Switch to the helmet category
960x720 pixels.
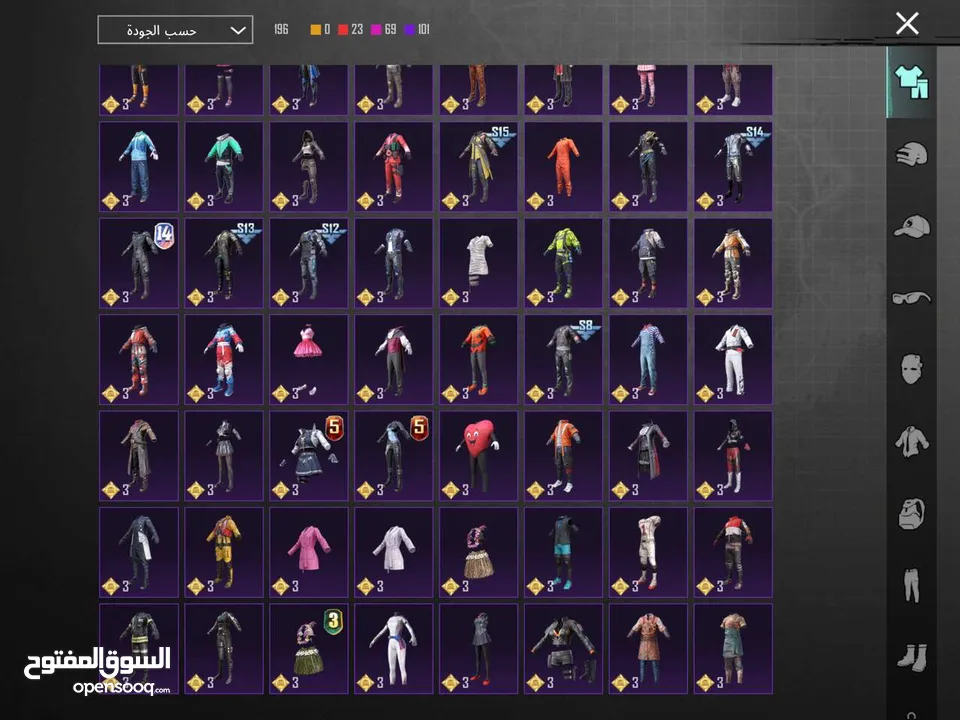911,154
